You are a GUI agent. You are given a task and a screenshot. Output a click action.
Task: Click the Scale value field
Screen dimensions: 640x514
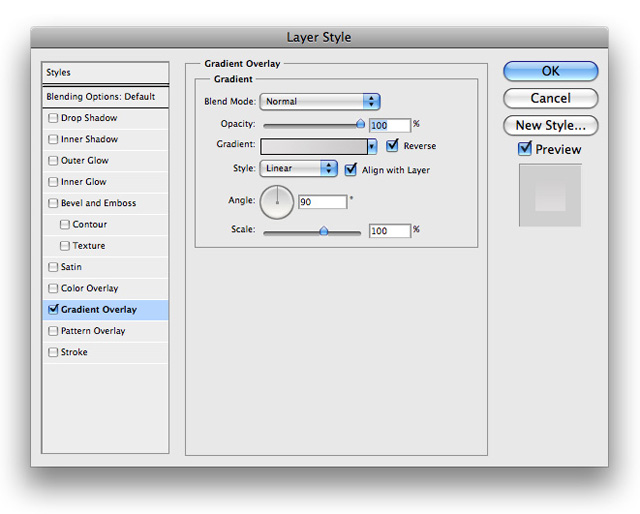pyautogui.click(x=390, y=231)
